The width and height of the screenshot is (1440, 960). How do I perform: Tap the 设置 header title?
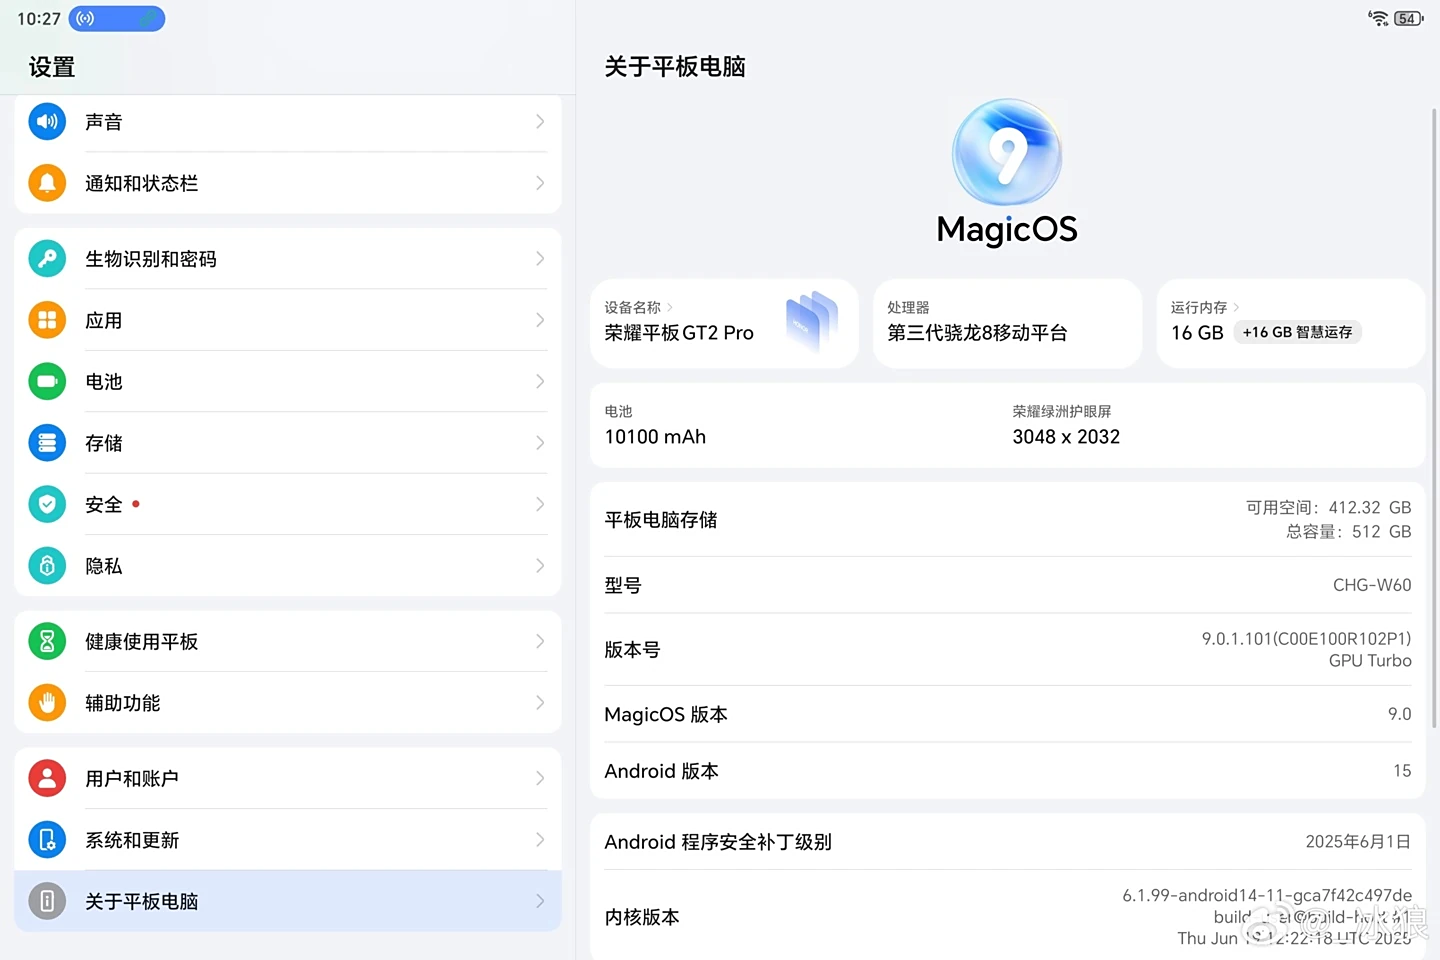[x=52, y=67]
